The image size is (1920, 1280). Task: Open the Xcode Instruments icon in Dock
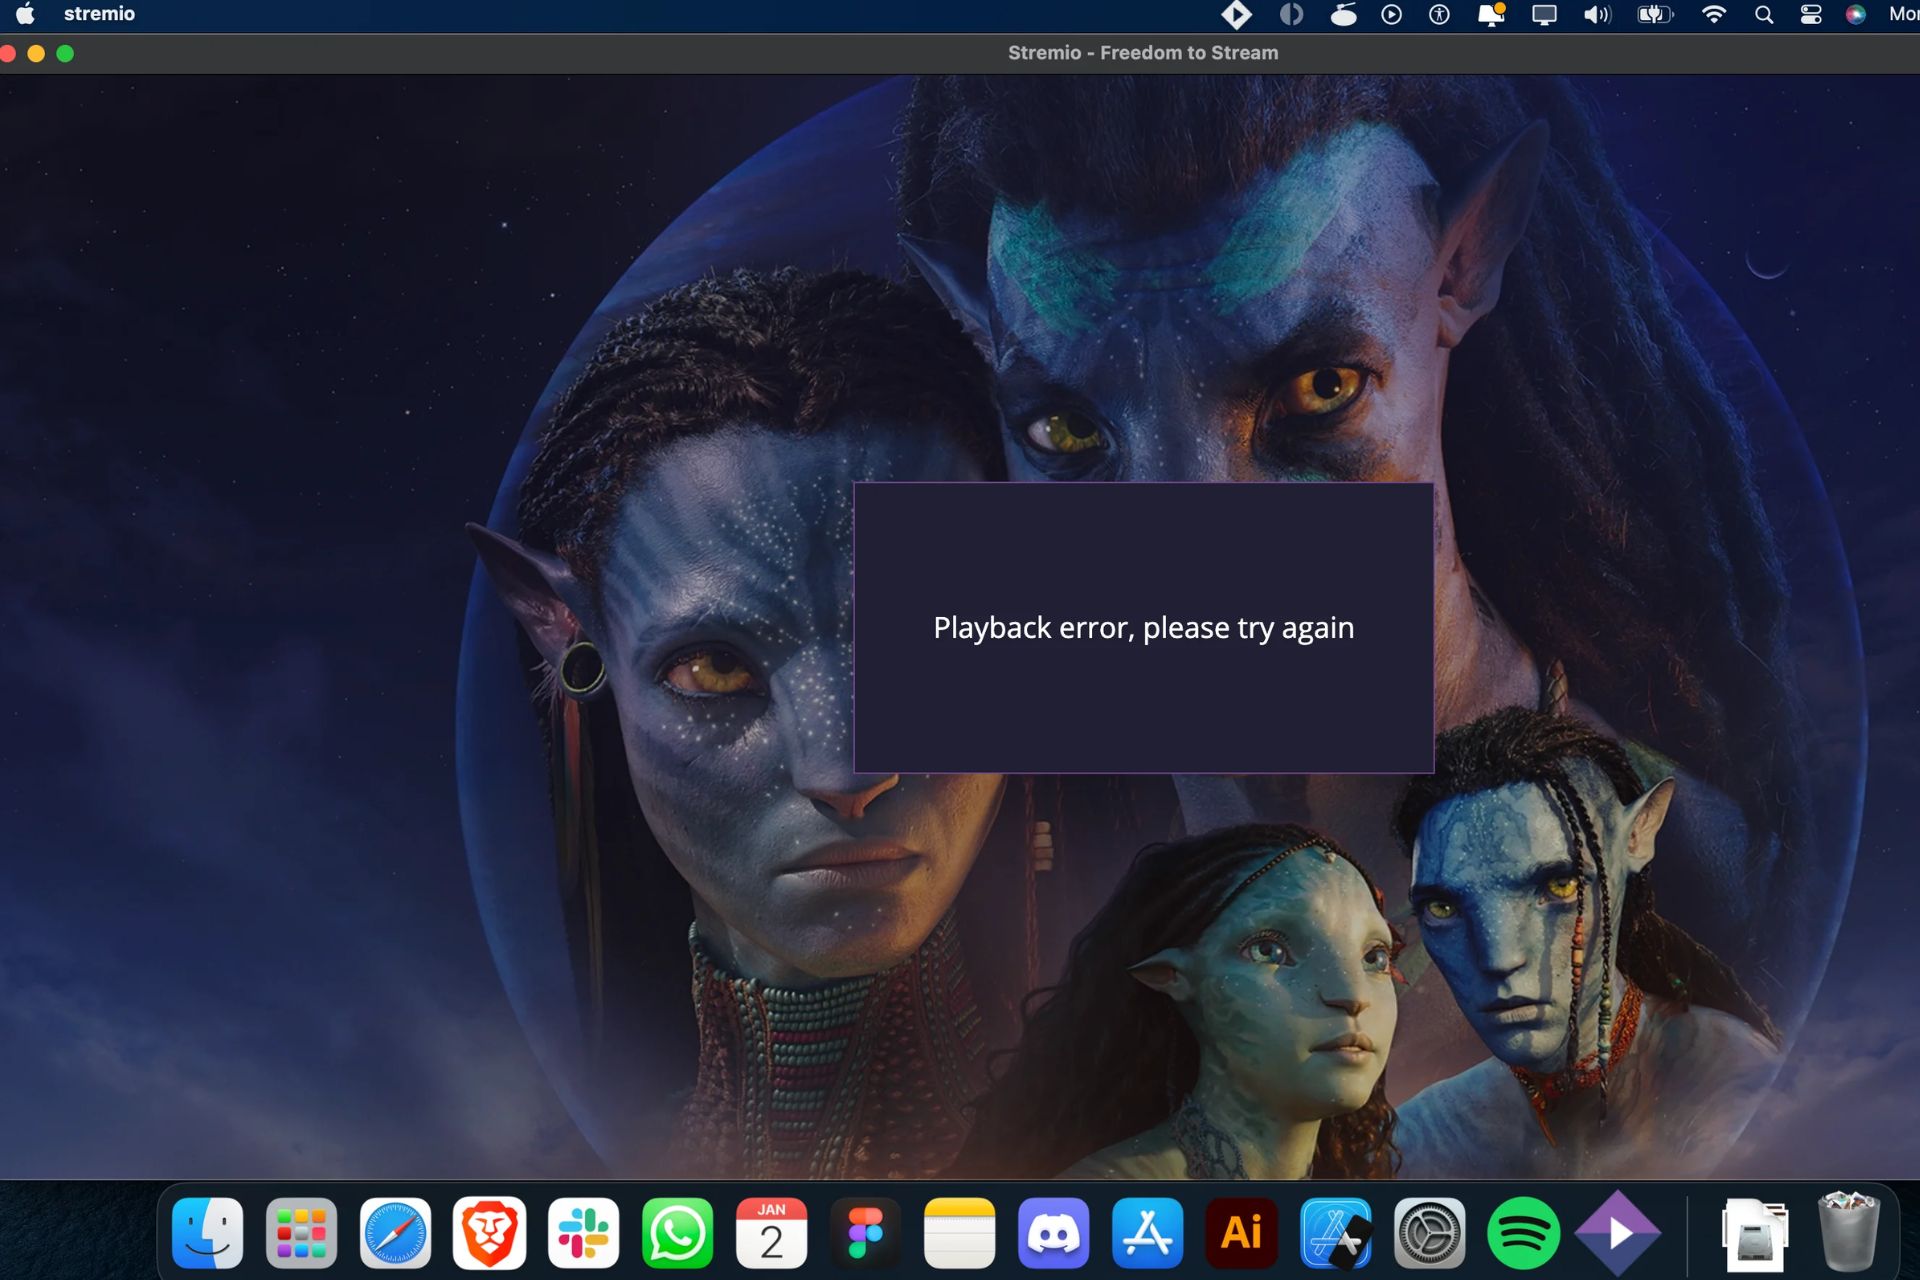point(1335,1233)
